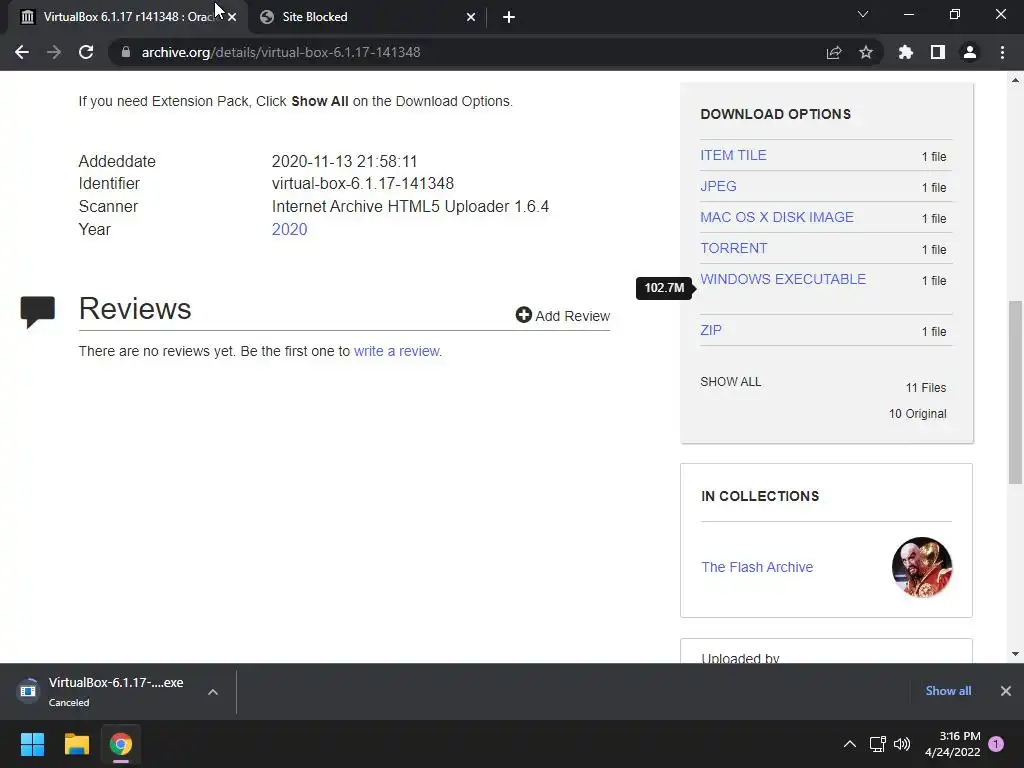Viewport: 1024px width, 768px height.
Task: Click the browser forward arrow
Action: tap(54, 52)
